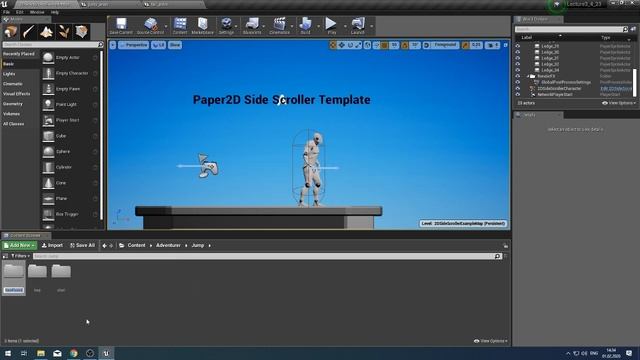This screenshot has height=360, width=640.
Task: Select the Foliage mode icon
Action: coord(64,31)
